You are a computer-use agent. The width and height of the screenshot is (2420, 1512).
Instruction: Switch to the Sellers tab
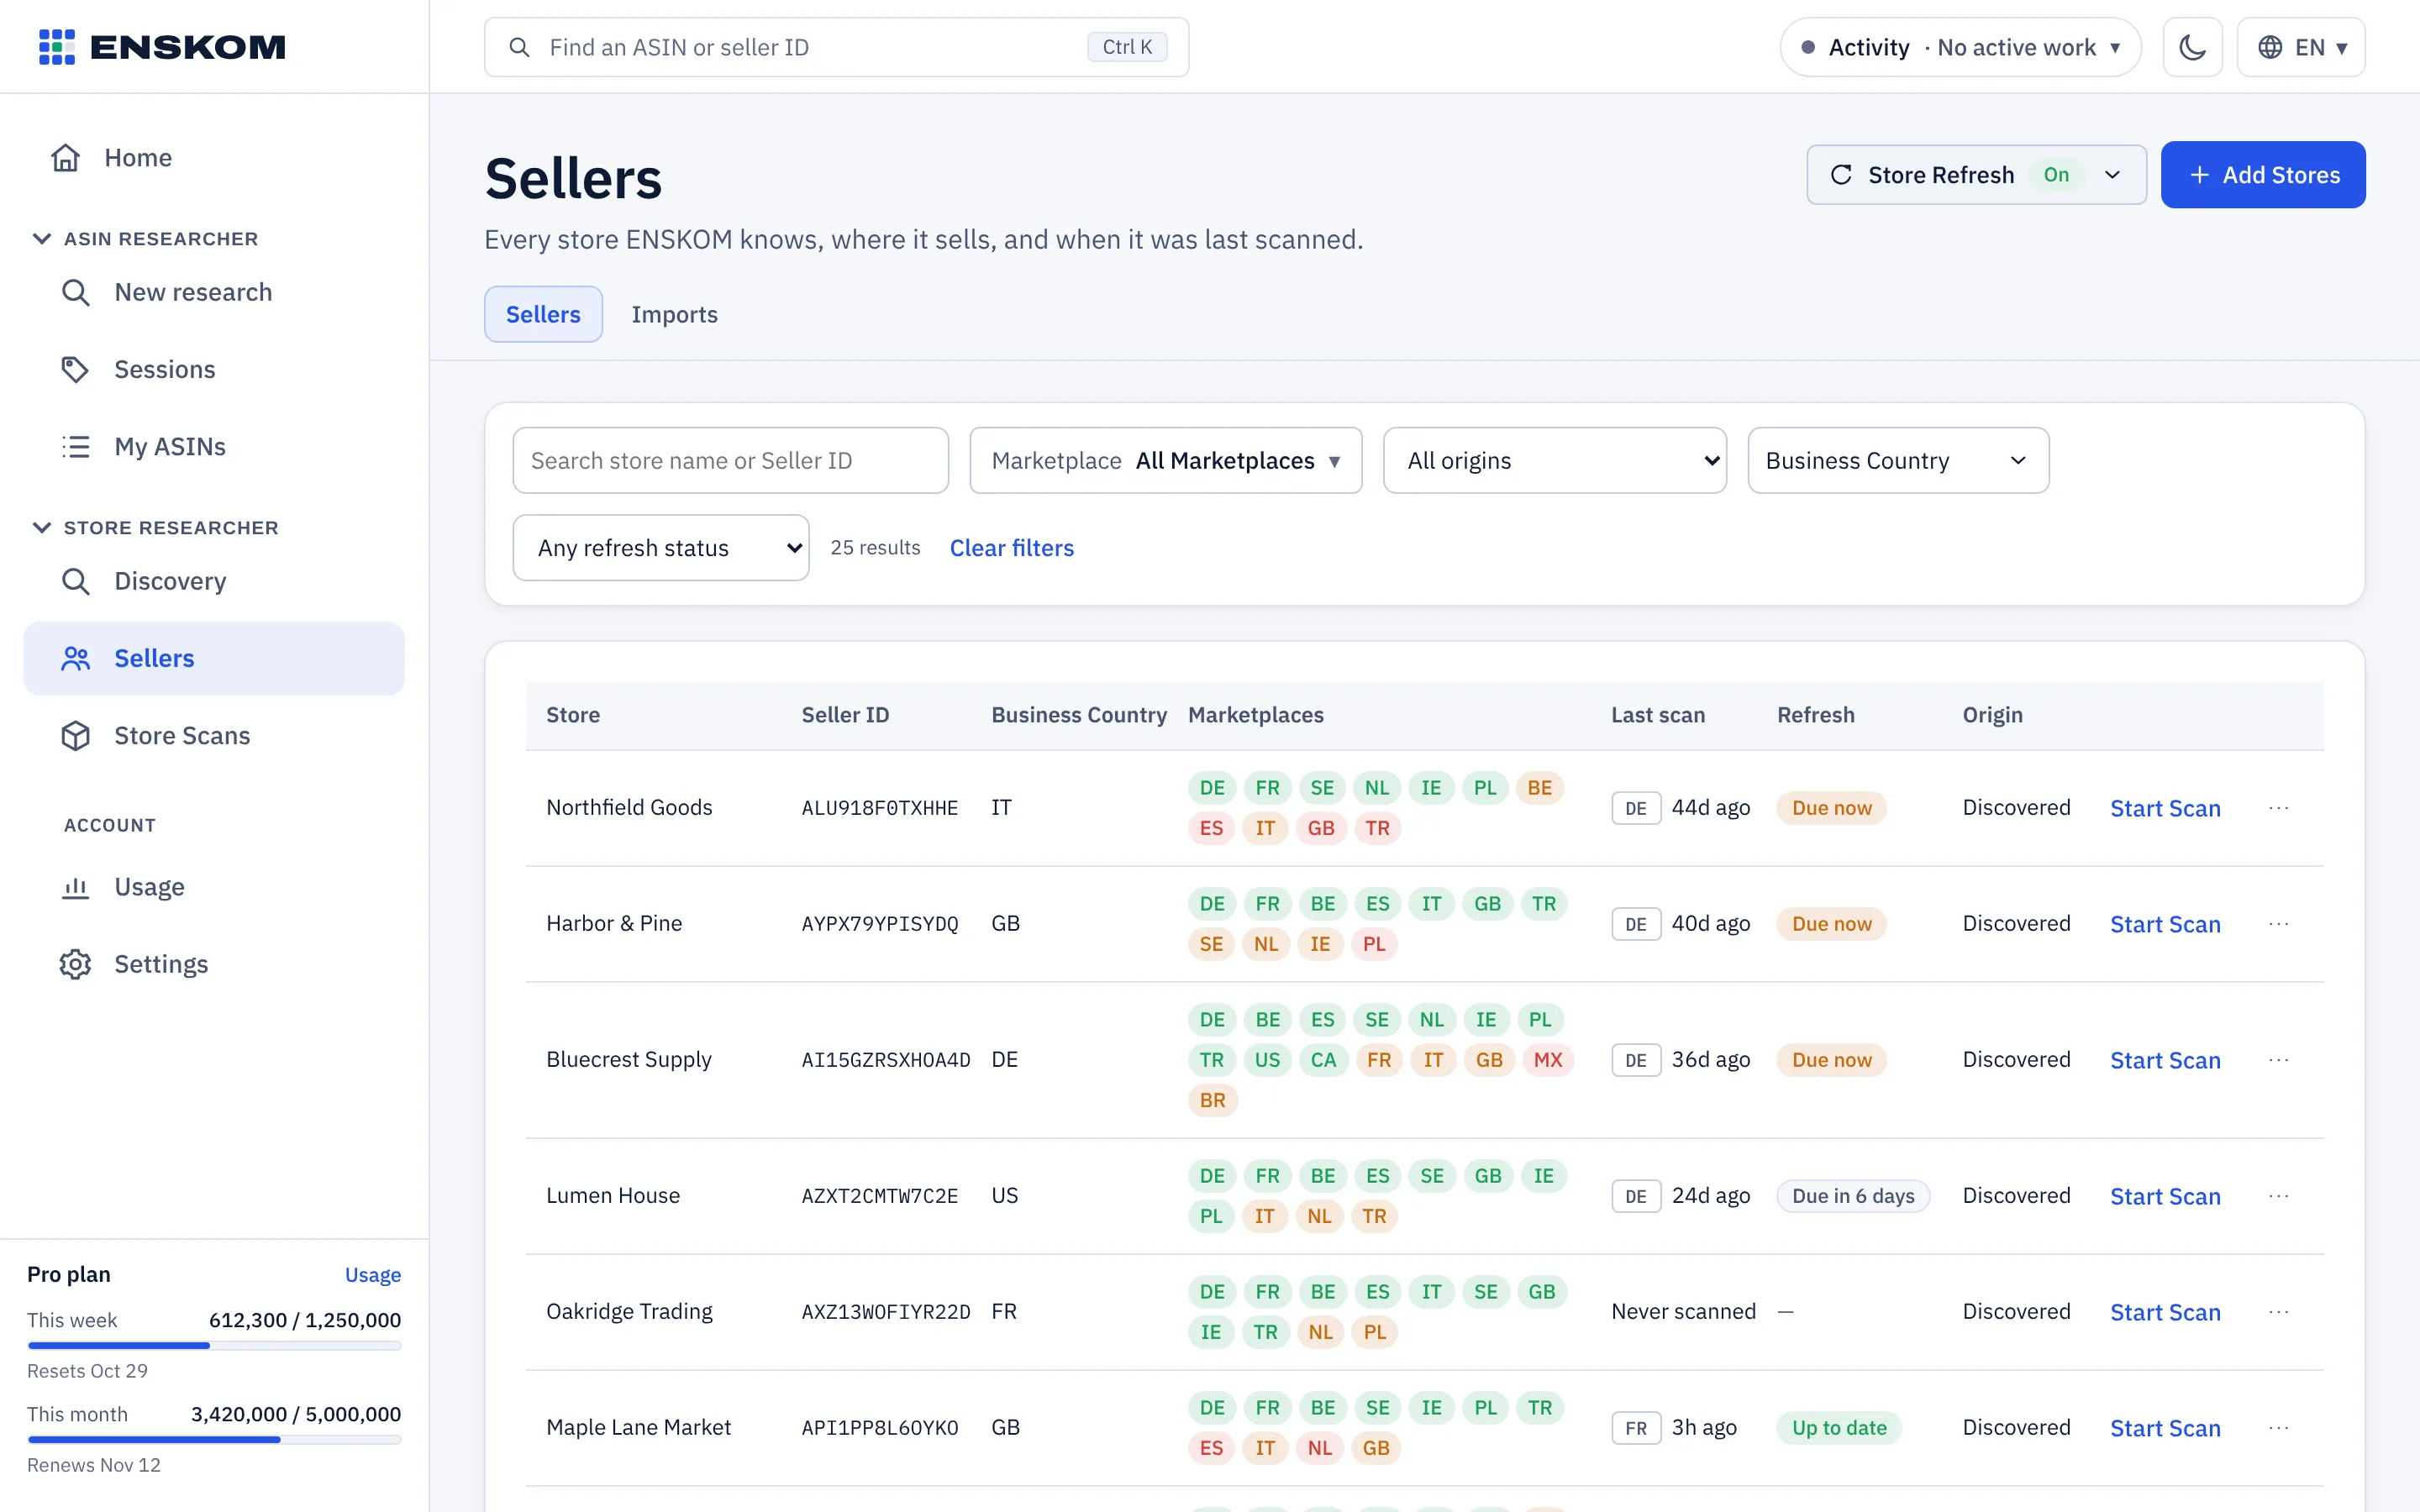click(x=543, y=314)
